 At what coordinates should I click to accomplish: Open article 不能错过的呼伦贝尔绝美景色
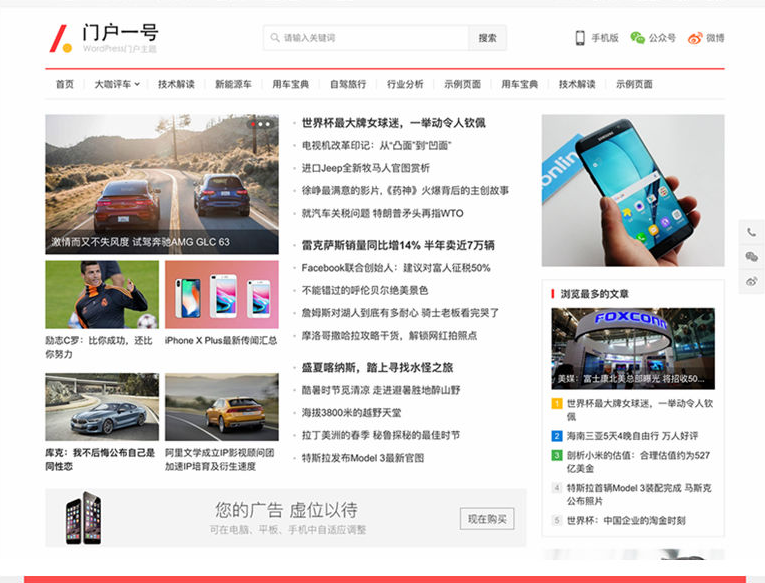(x=364, y=290)
